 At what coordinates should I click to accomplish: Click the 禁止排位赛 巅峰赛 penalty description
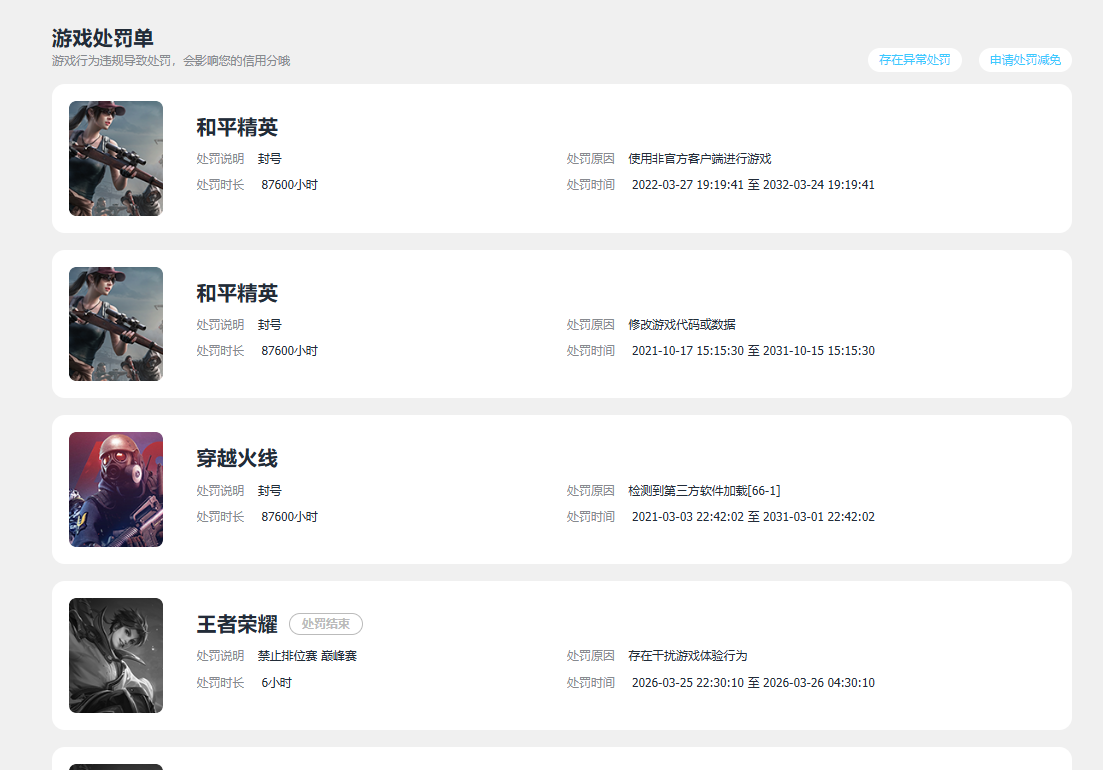click(307, 656)
